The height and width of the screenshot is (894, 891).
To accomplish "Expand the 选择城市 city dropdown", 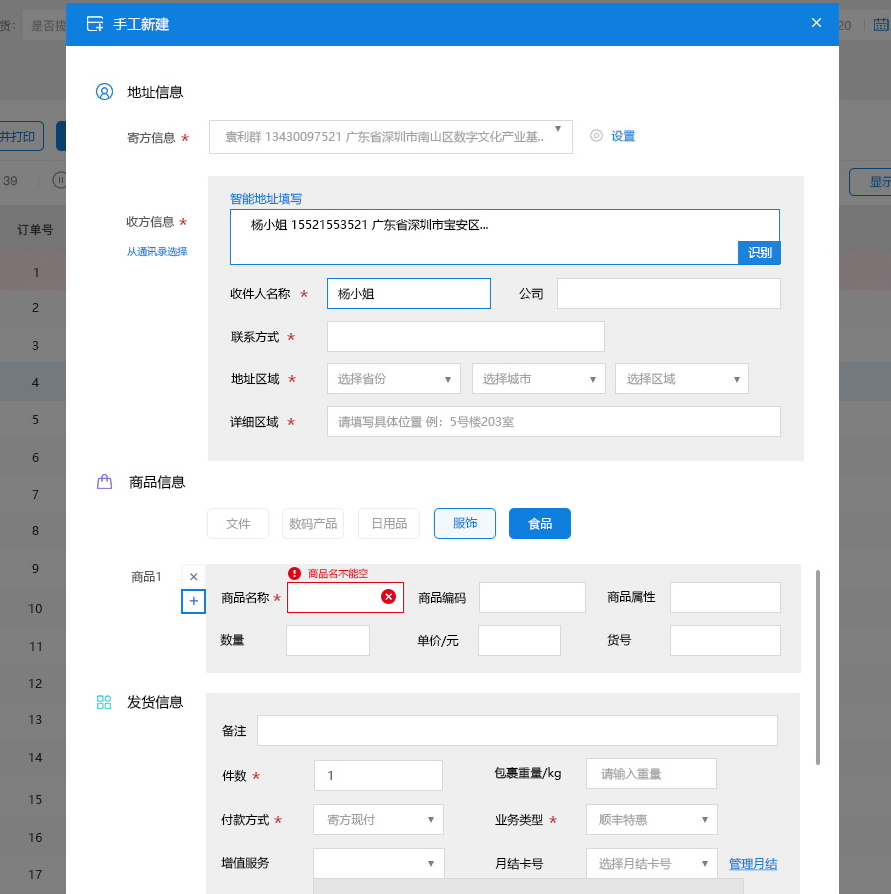I will [x=539, y=379].
